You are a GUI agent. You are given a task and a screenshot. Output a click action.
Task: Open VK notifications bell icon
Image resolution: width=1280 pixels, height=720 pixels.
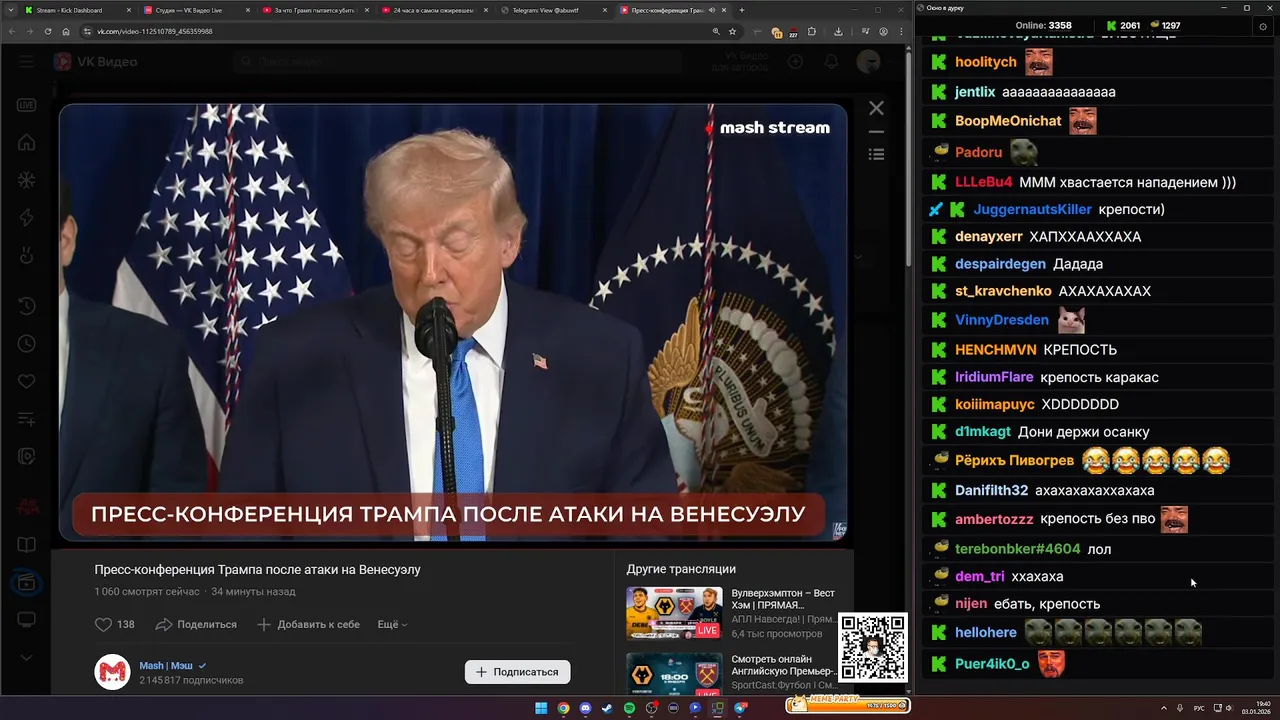(x=831, y=62)
